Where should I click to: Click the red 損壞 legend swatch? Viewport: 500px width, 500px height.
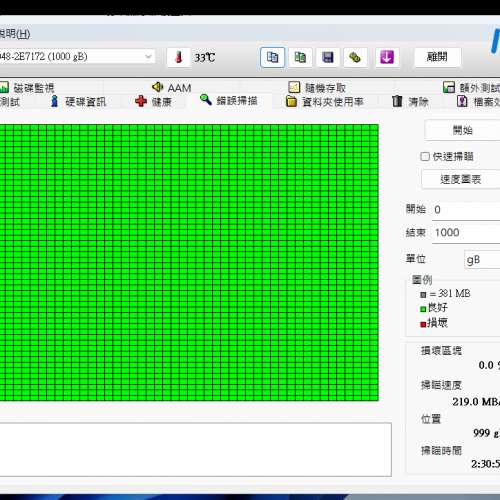(423, 324)
